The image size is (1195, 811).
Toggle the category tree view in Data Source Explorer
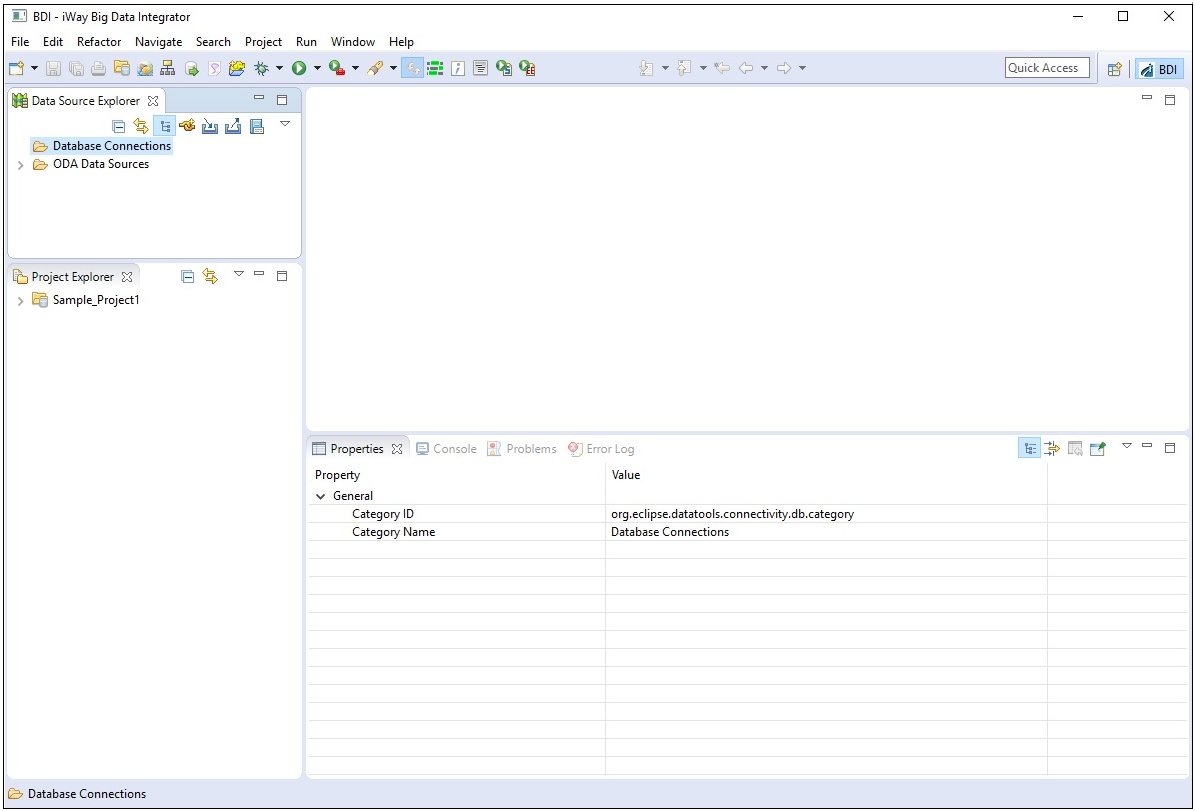(x=165, y=127)
